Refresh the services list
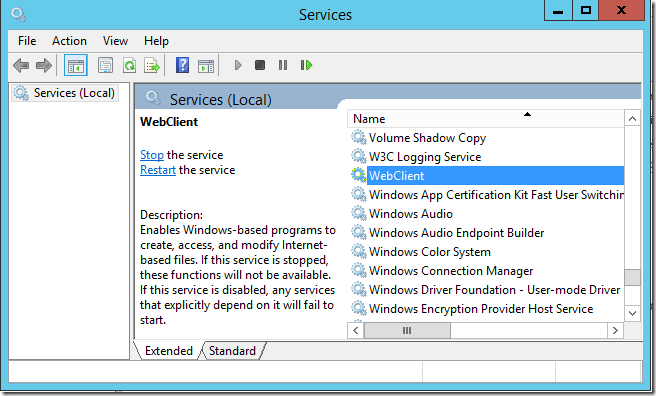 coord(129,65)
